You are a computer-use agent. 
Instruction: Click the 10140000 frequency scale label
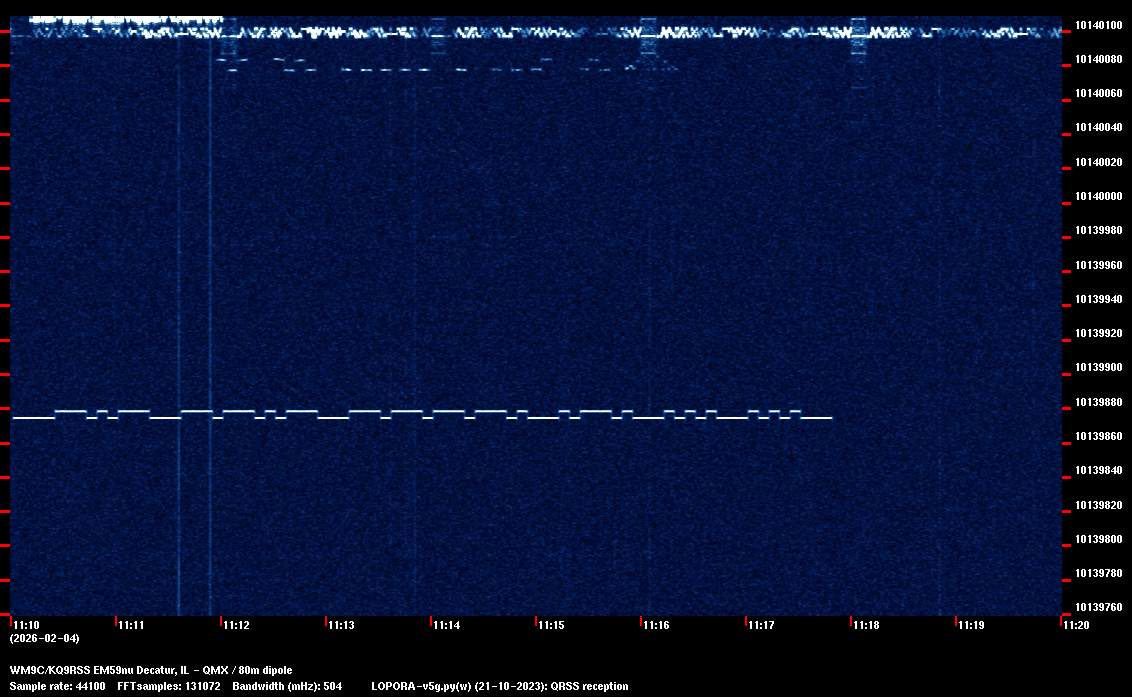click(x=1097, y=196)
